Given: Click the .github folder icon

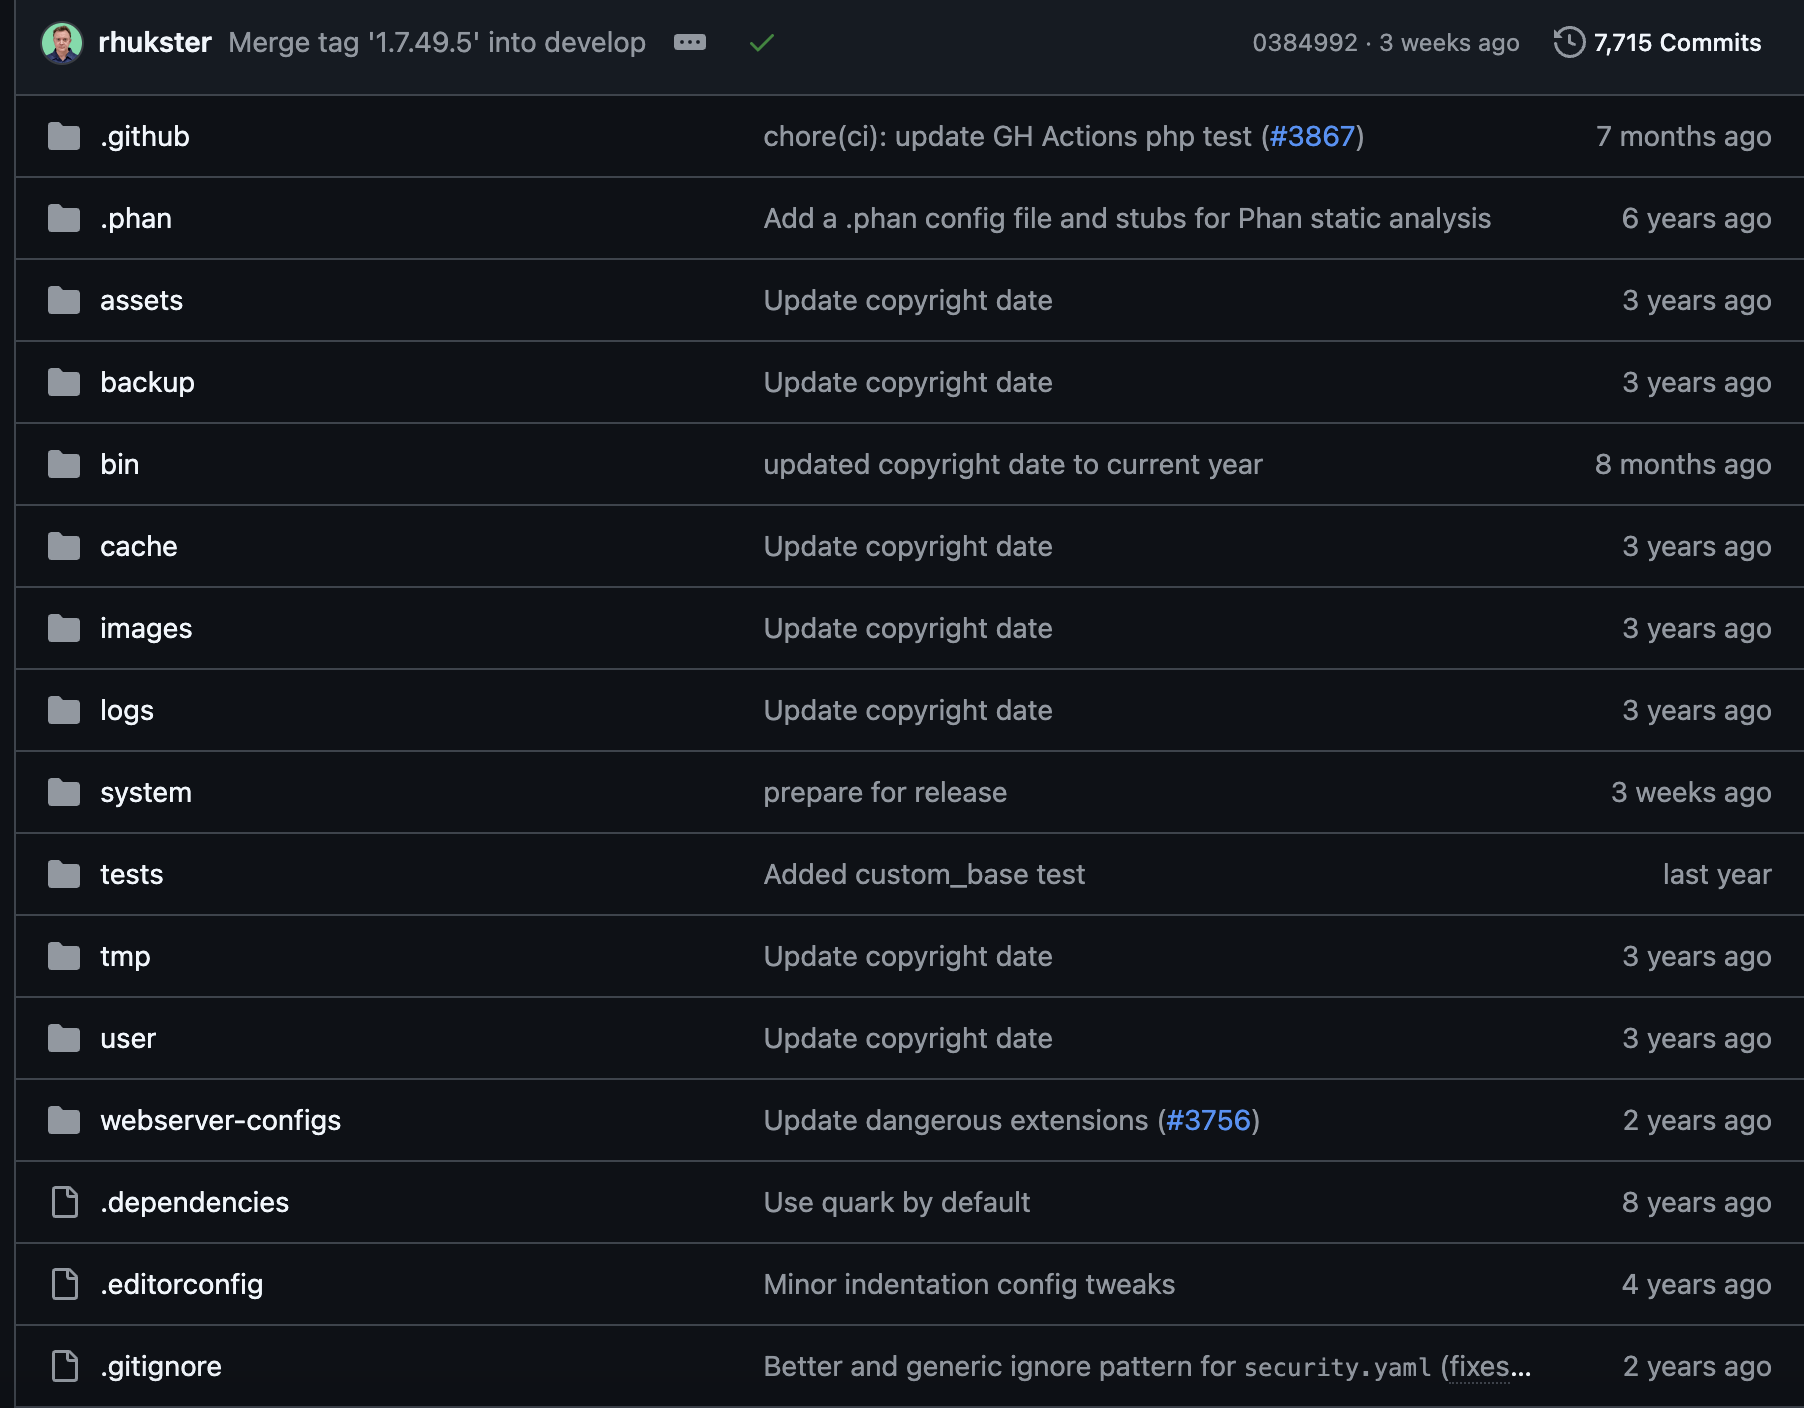Looking at the screenshot, I should pyautogui.click(x=64, y=137).
